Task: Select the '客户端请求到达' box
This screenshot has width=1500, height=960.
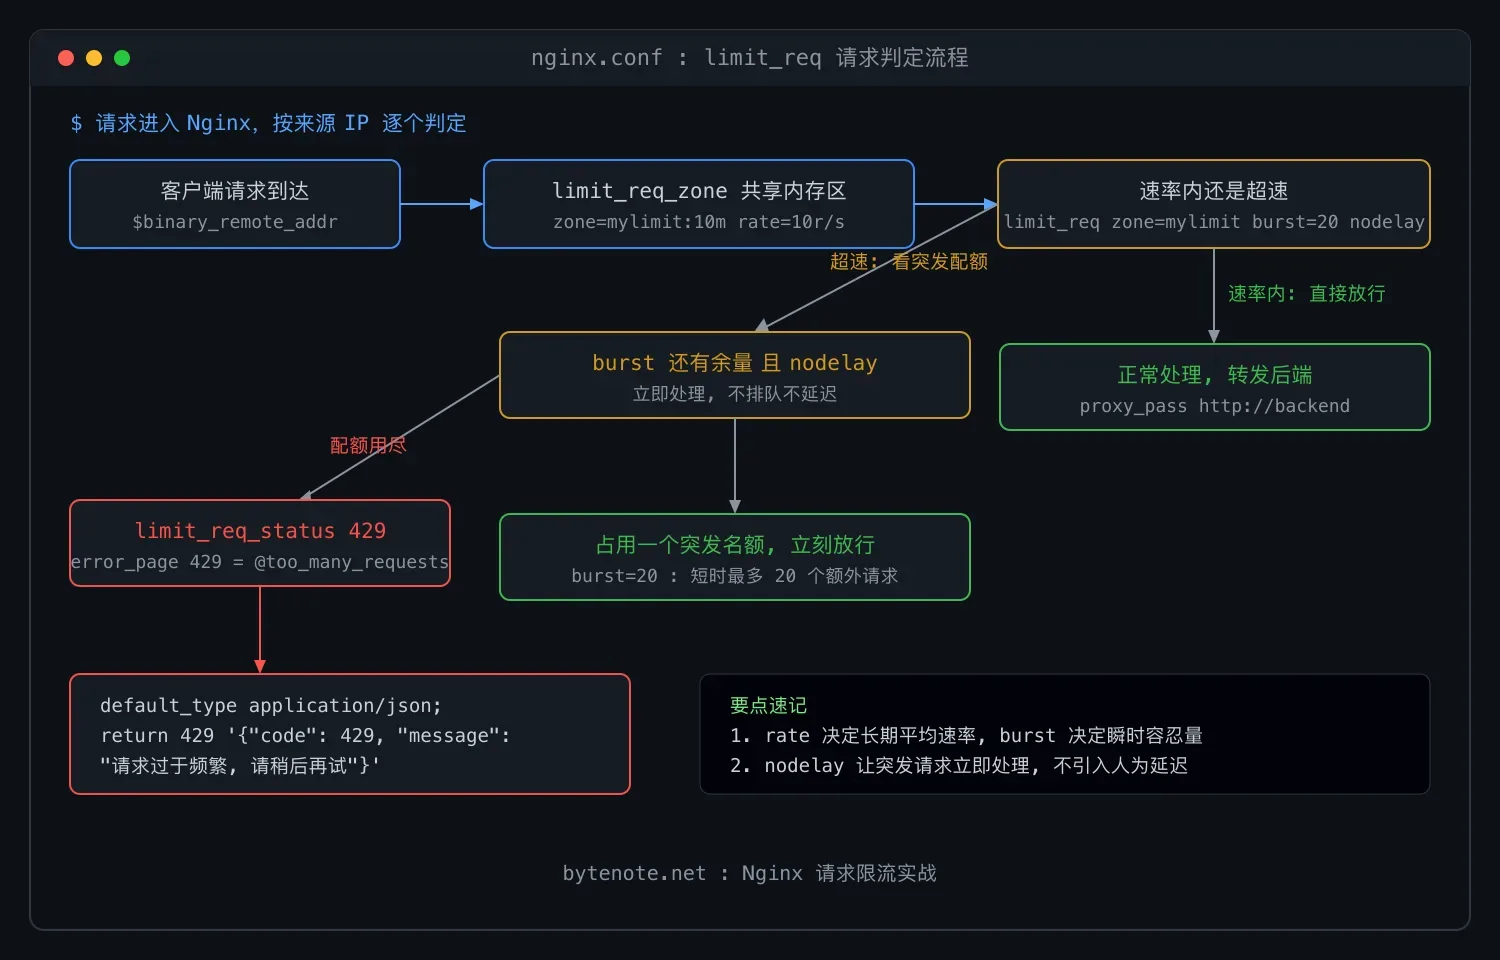Action: click(x=235, y=204)
